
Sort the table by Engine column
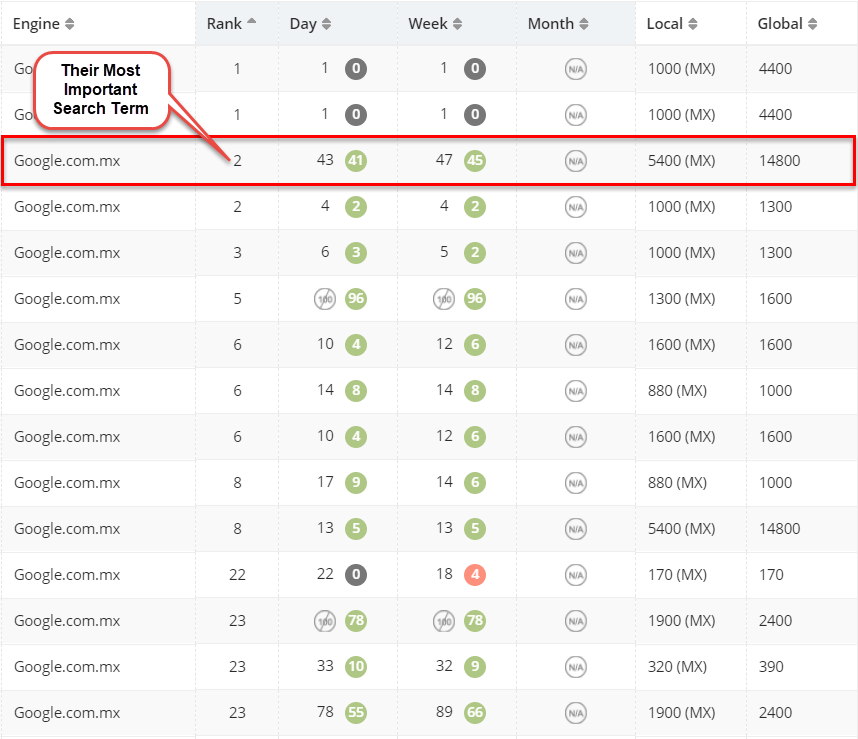[69, 24]
